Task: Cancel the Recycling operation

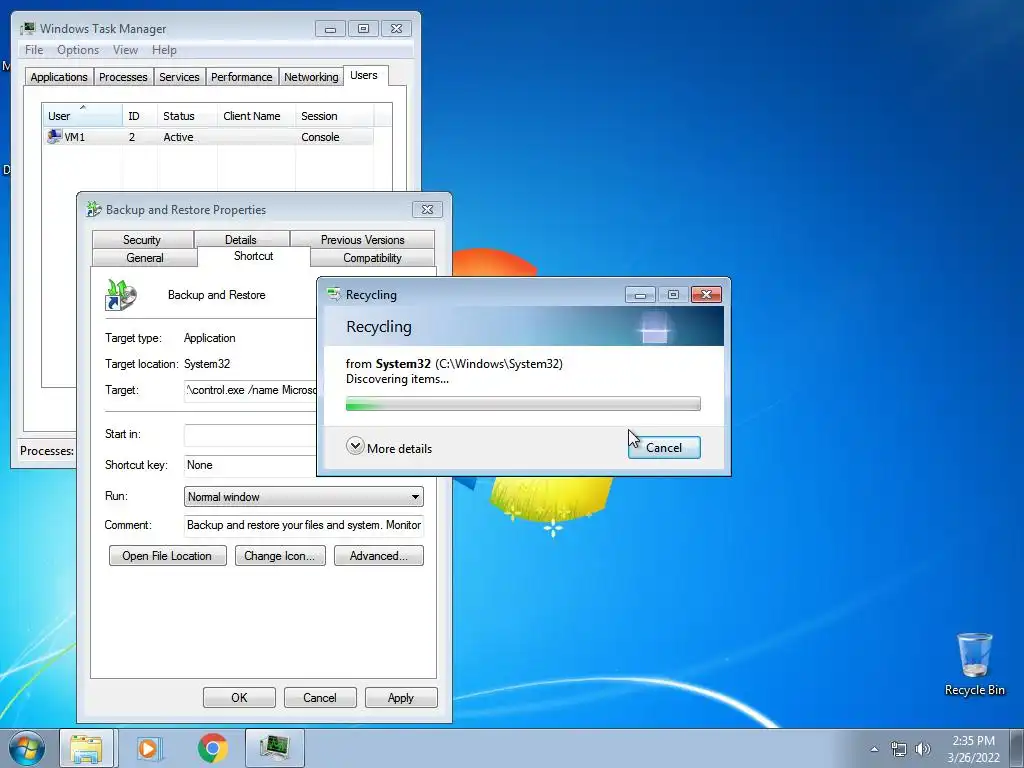Action: (664, 447)
